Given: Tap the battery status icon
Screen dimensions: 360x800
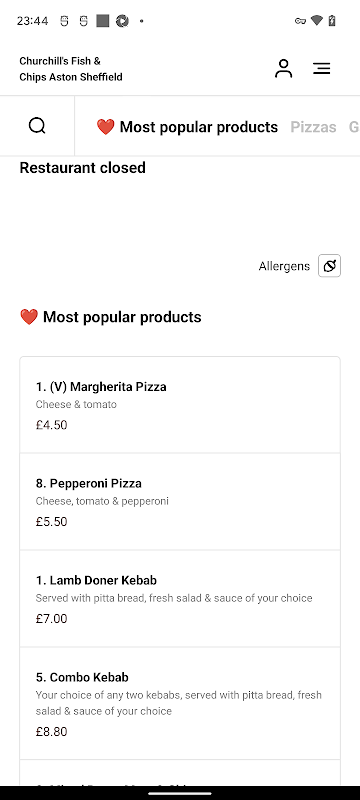Looking at the screenshot, I should pos(332,21).
